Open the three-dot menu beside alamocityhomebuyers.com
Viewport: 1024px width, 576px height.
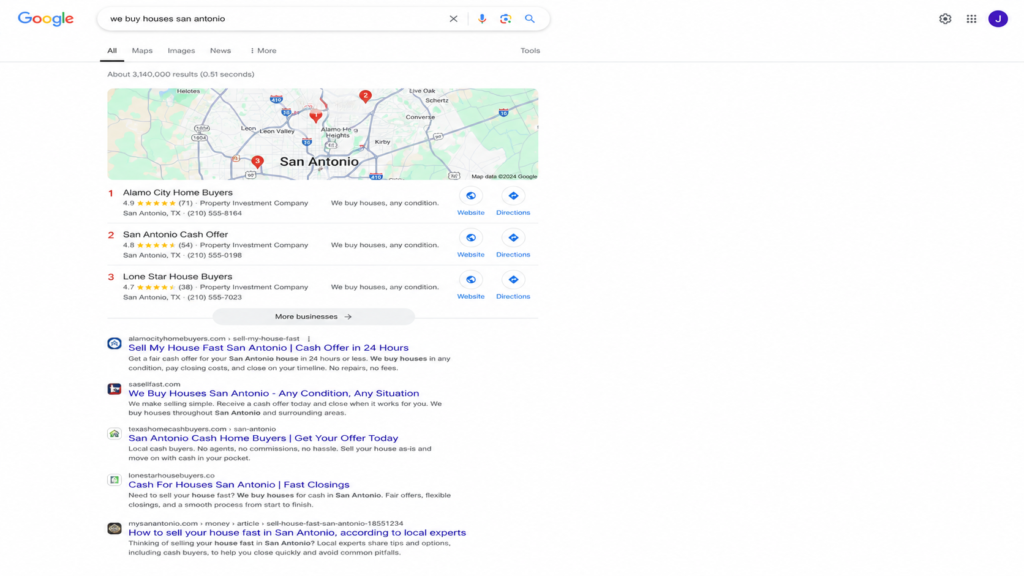click(309, 339)
